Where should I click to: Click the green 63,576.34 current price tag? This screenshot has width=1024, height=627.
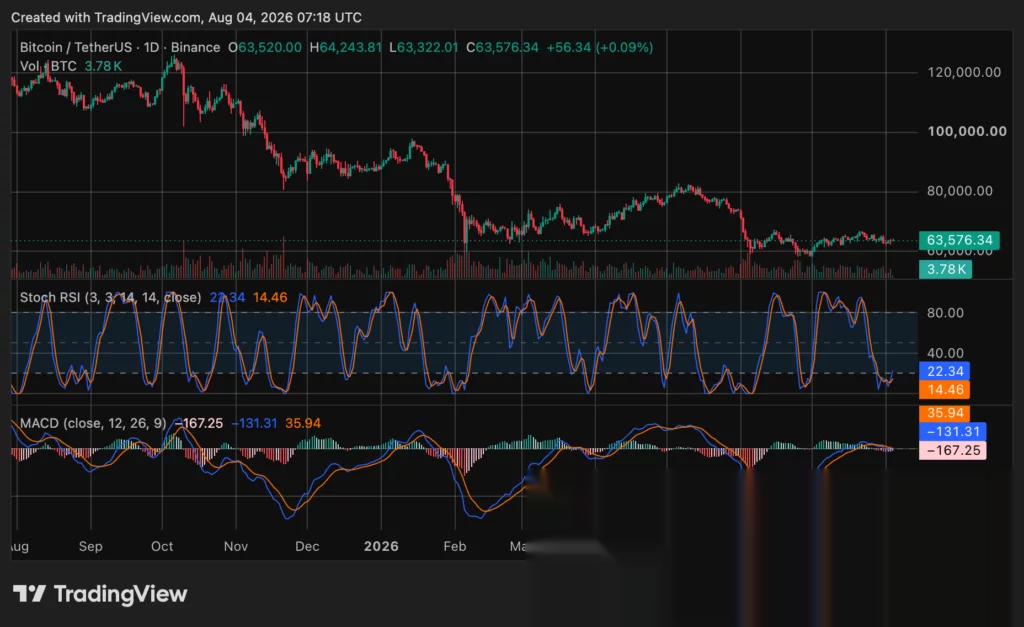point(959,240)
